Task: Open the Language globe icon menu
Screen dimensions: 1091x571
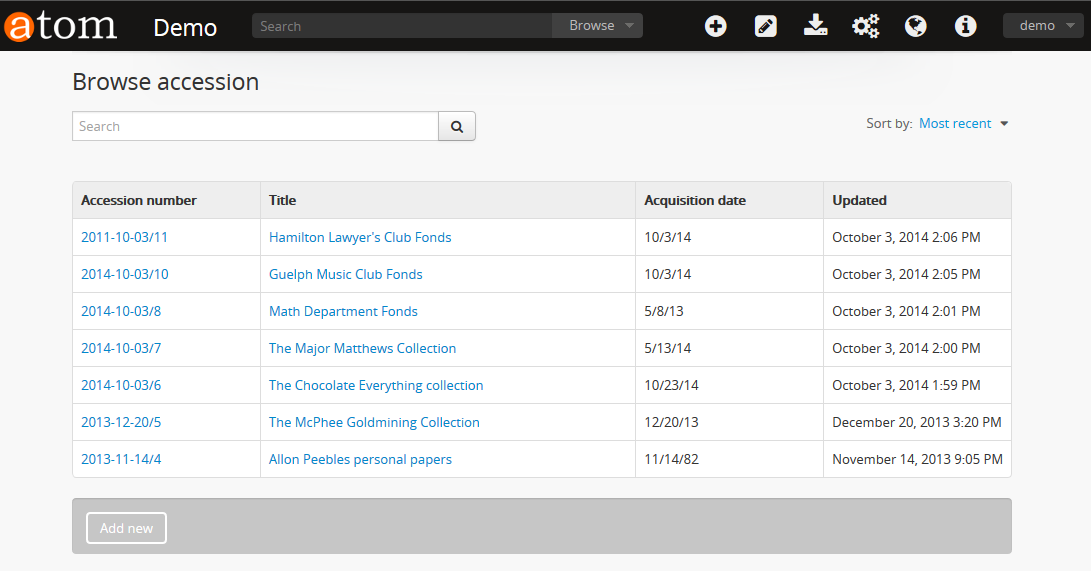Action: (915, 26)
